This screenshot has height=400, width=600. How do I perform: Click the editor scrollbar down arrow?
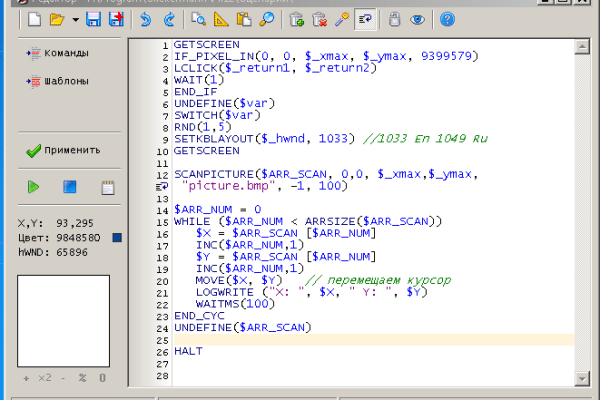coord(582,379)
